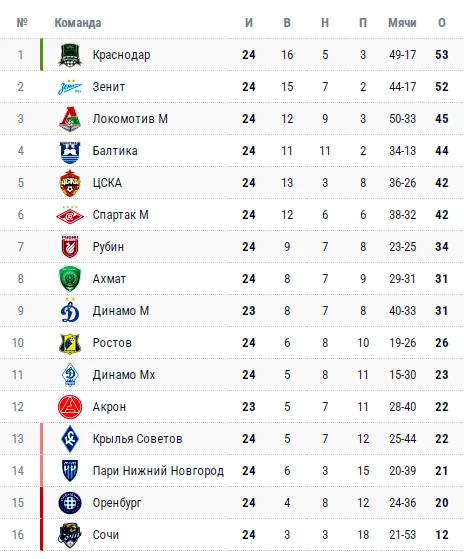Open the Локомотив М crest icon
Image resolution: width=464 pixels, height=559 pixels.
[70, 119]
